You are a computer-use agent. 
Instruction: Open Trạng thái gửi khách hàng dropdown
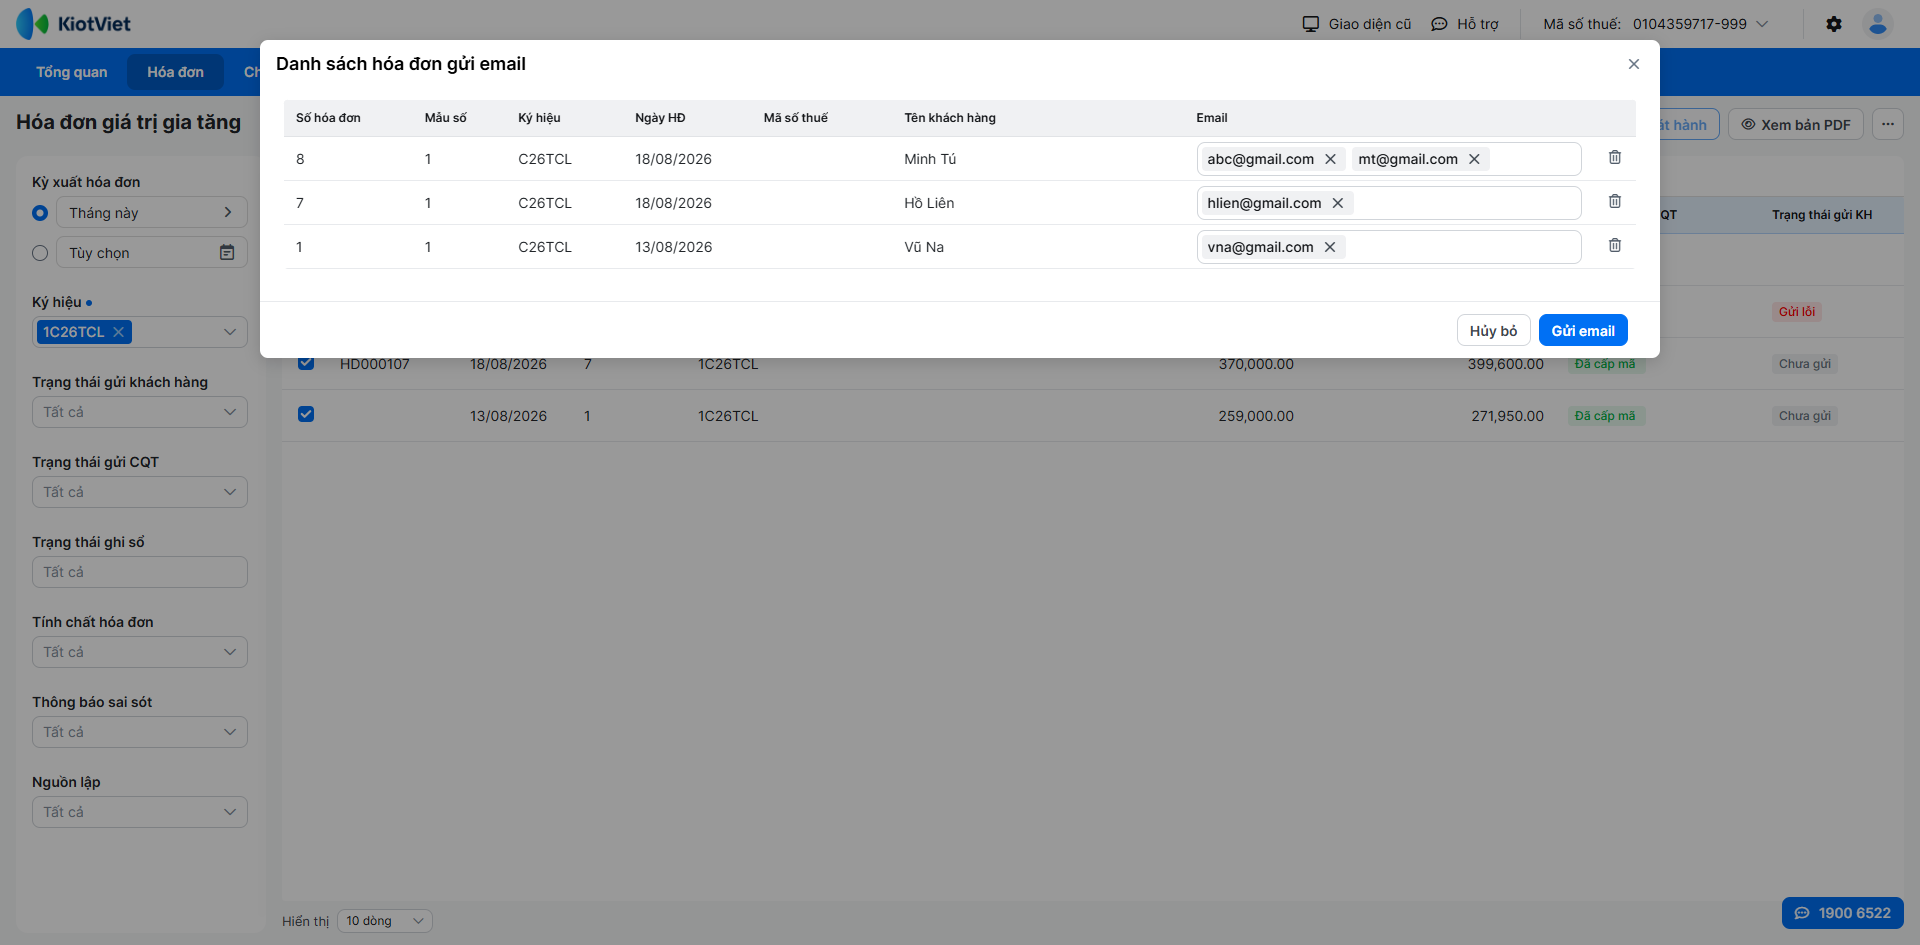pos(140,412)
